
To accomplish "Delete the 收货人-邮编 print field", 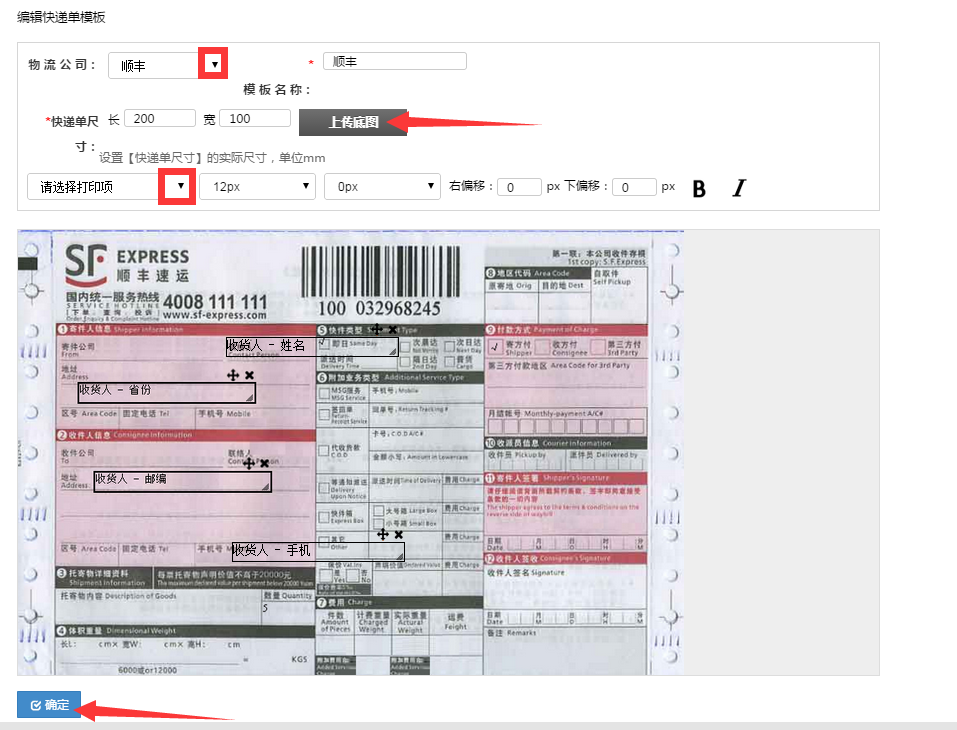I will pos(265,463).
